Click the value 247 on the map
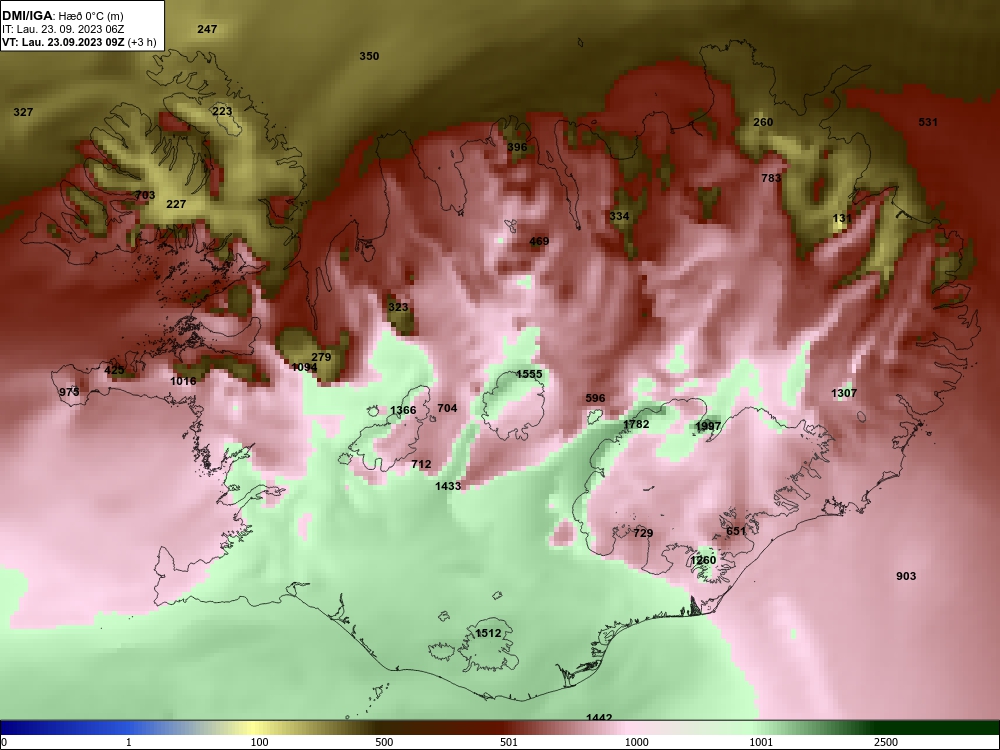Viewport: 1000px width, 750px height. [x=207, y=29]
